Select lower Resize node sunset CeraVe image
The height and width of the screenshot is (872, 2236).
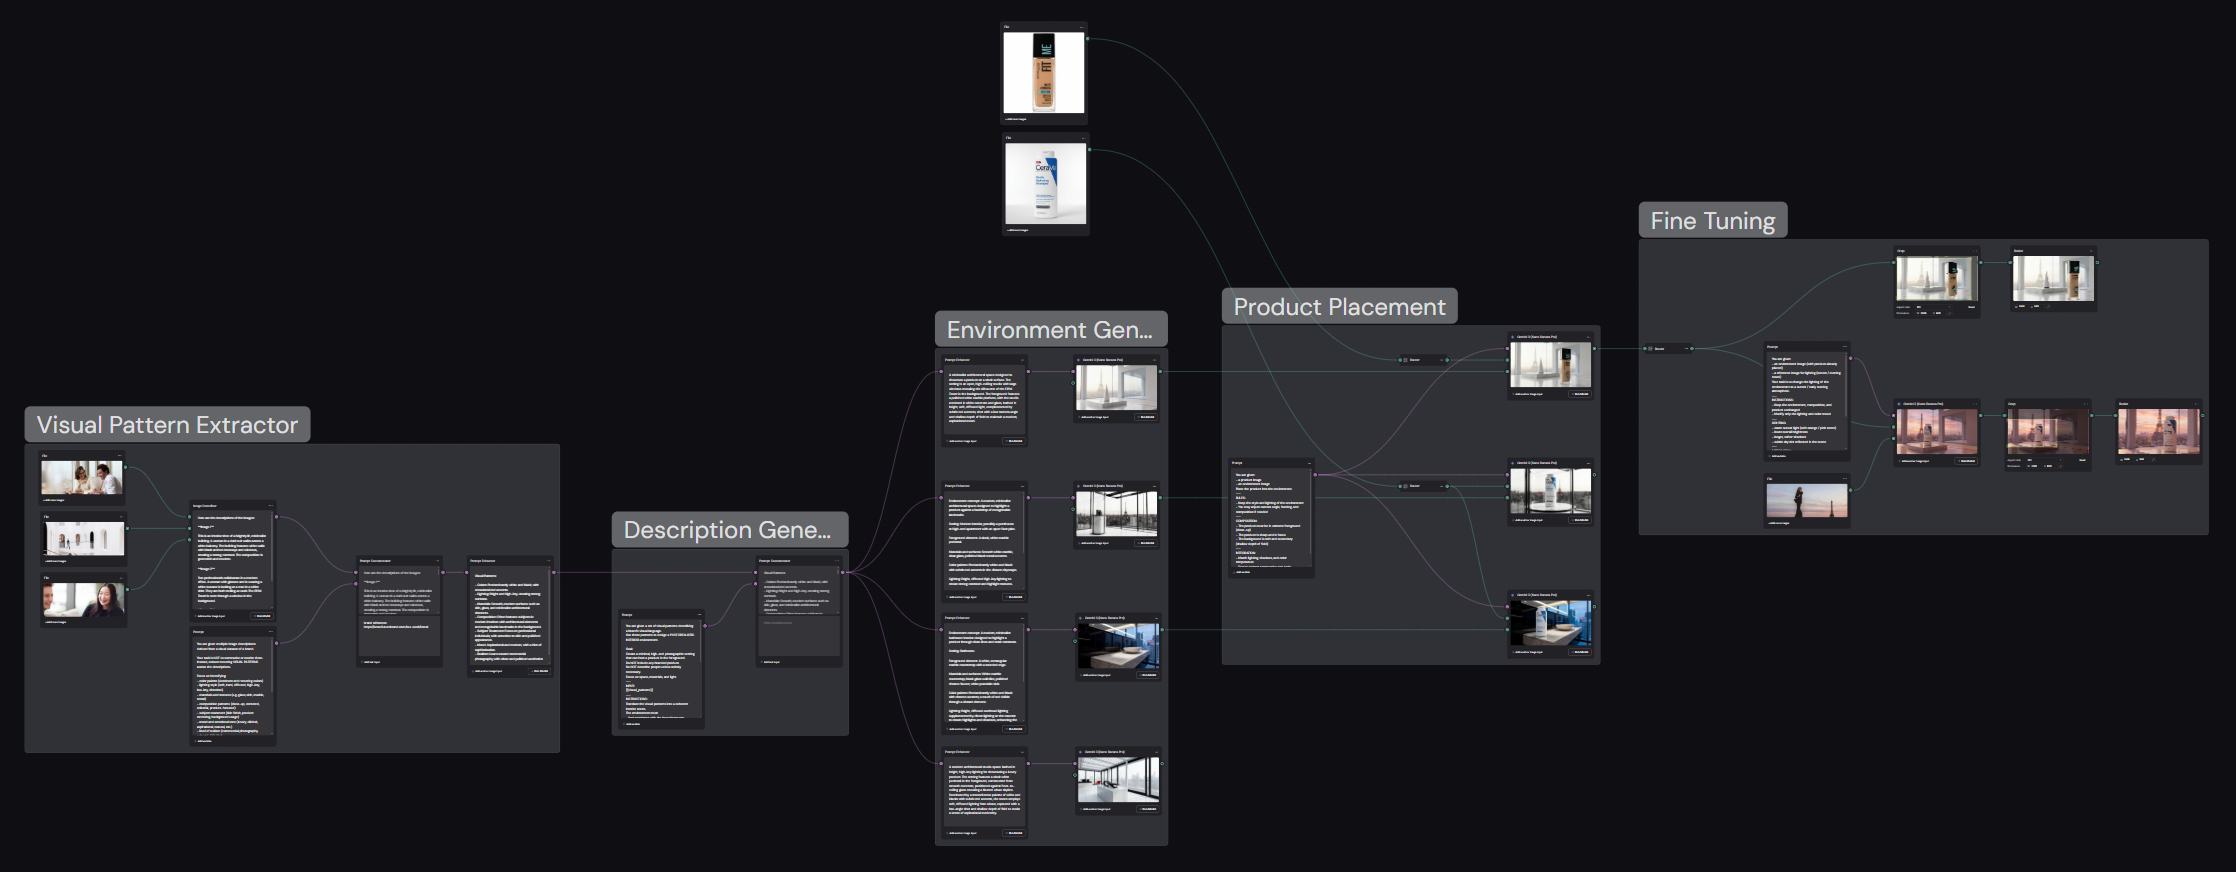[x=2159, y=432]
